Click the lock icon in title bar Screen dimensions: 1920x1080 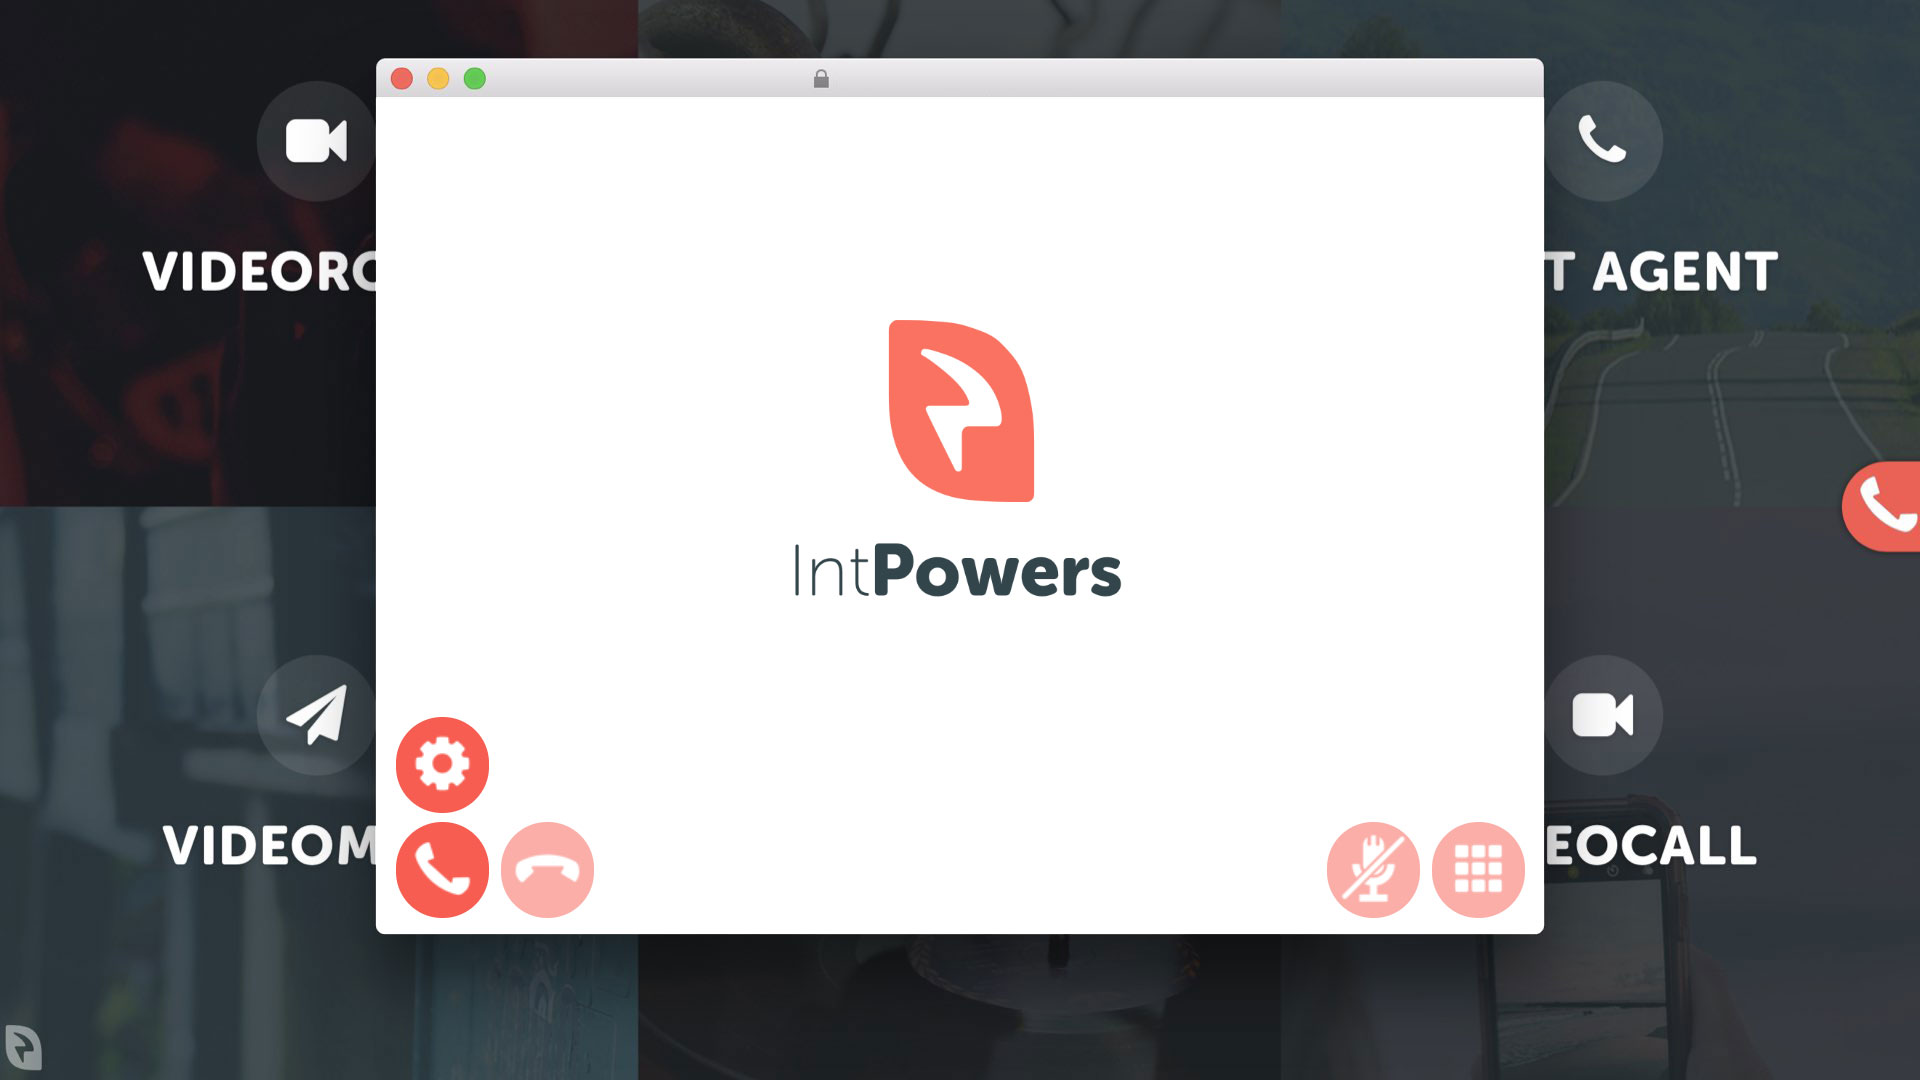[821, 79]
